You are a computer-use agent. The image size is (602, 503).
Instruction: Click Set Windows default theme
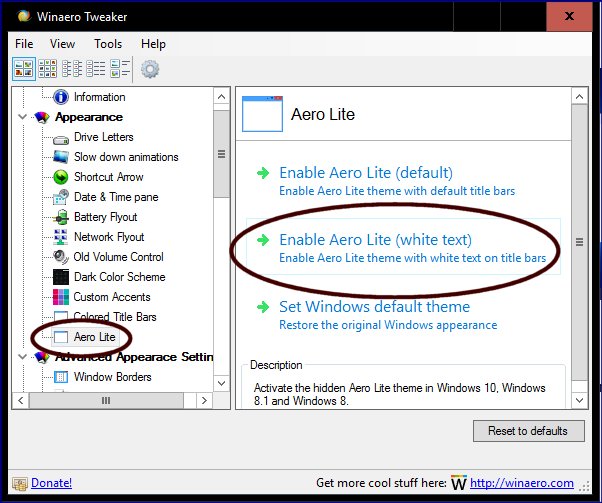click(x=403, y=315)
